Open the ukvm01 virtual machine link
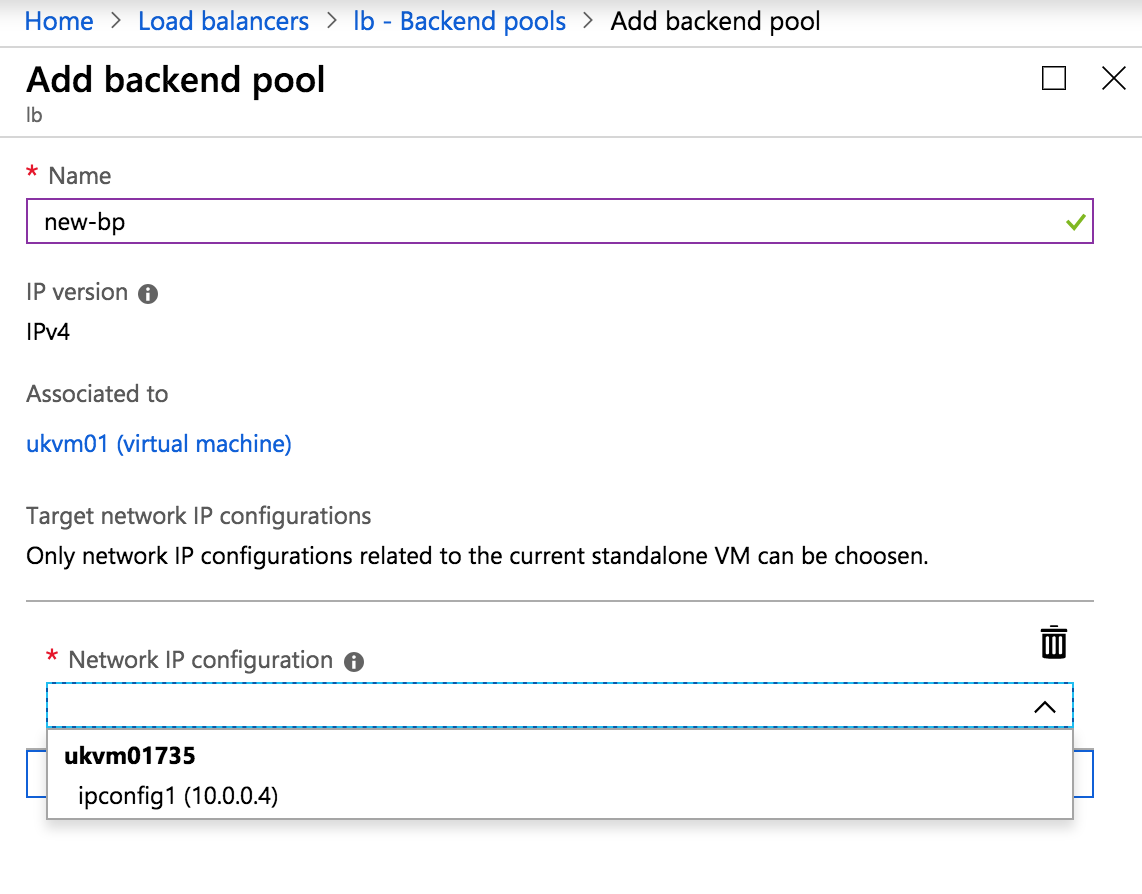 (158, 443)
